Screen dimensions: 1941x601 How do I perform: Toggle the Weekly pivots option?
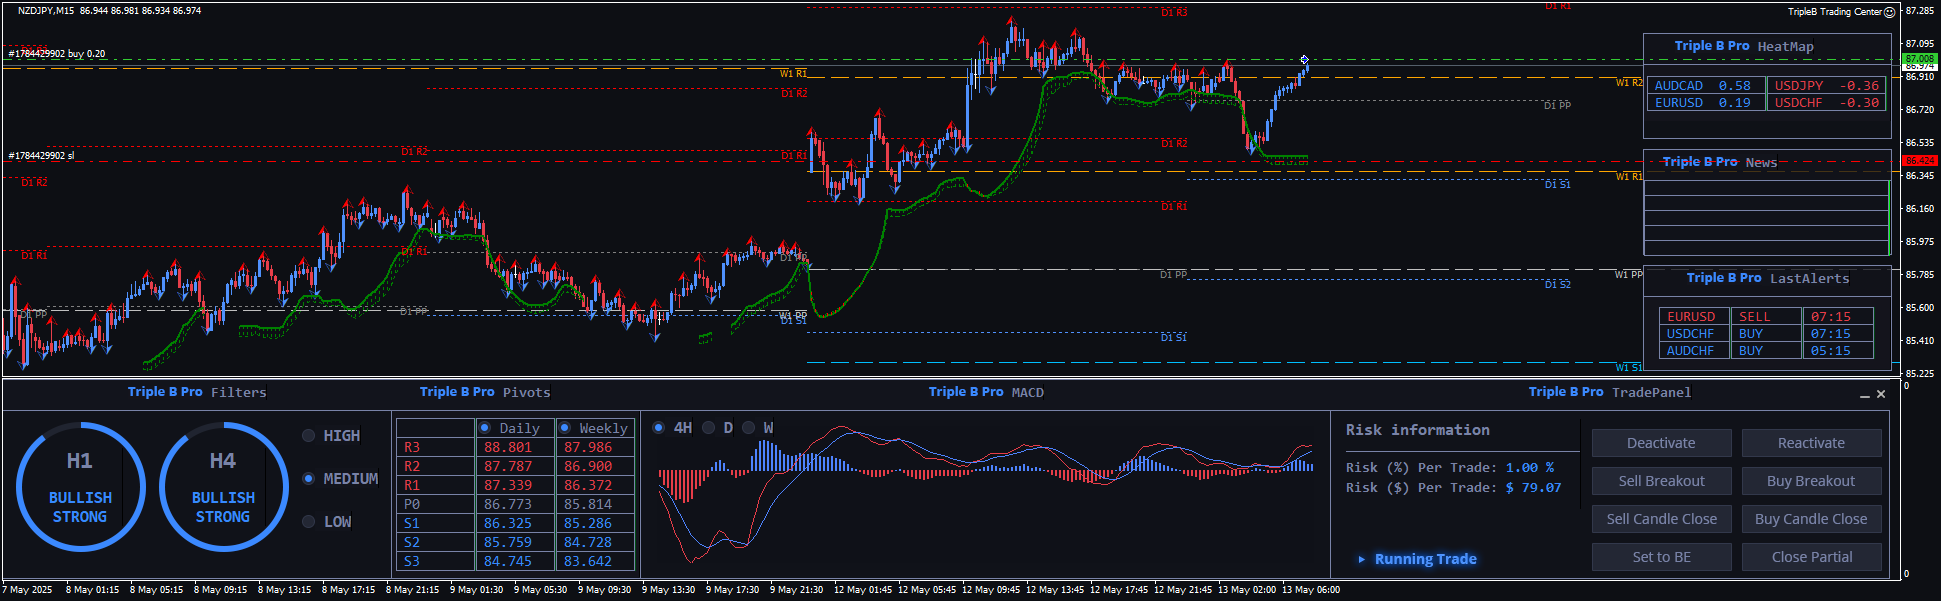point(565,428)
